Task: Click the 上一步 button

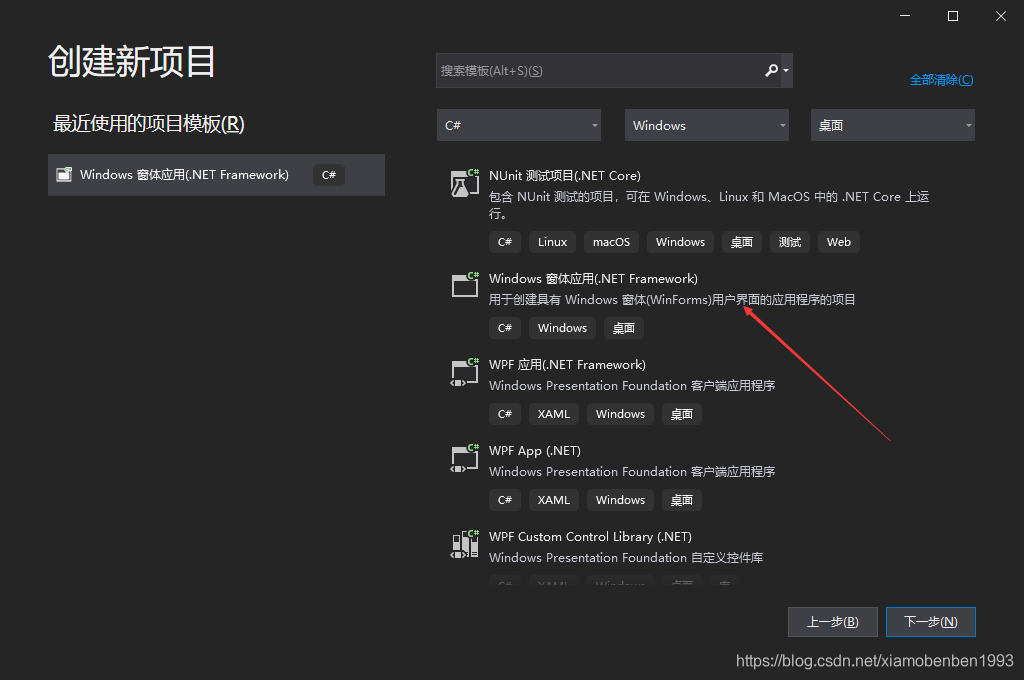Action: coord(832,621)
